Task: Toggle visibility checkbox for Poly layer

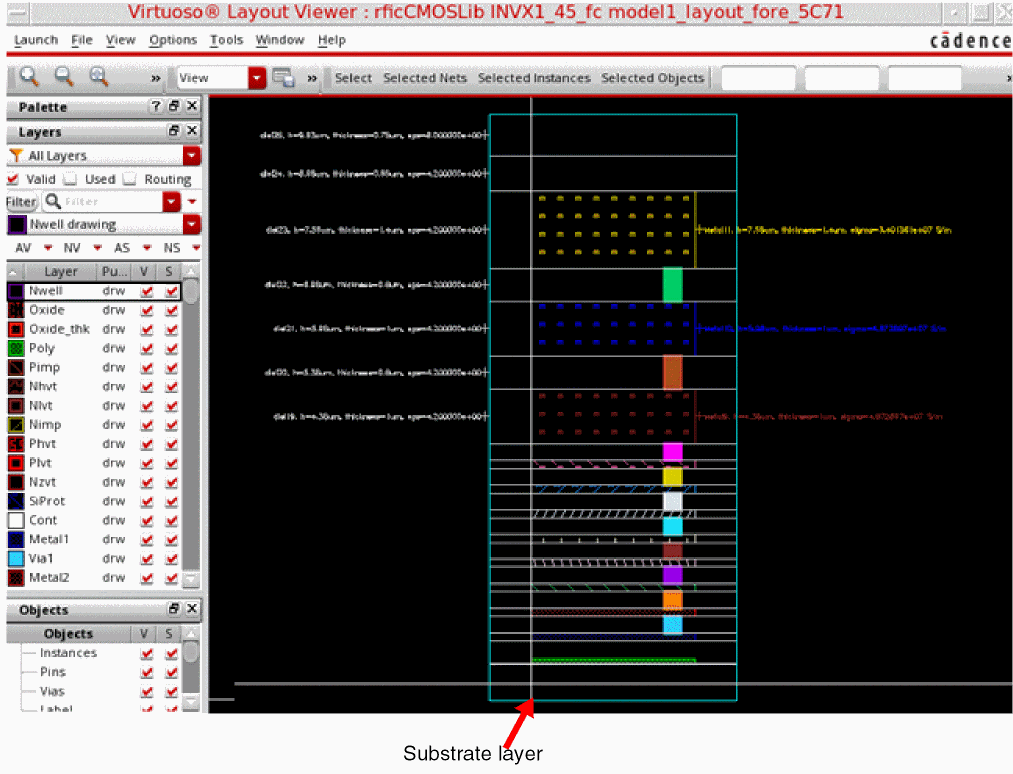Action: pos(147,348)
